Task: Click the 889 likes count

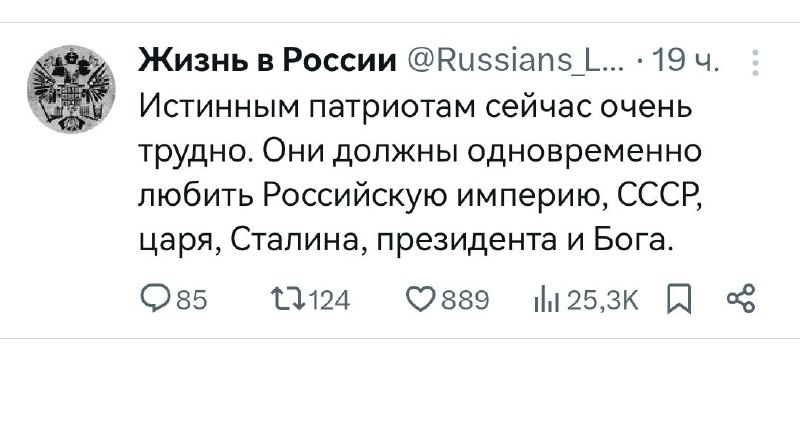Action: click(x=465, y=300)
